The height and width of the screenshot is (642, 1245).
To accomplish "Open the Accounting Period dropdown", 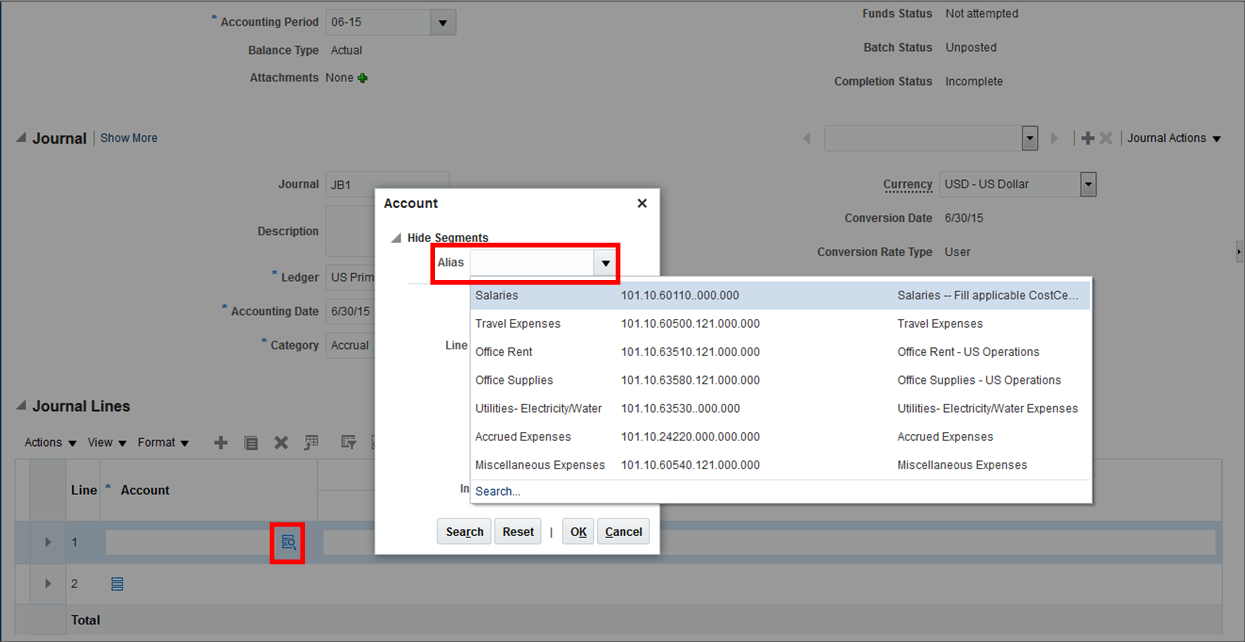I will [442, 22].
